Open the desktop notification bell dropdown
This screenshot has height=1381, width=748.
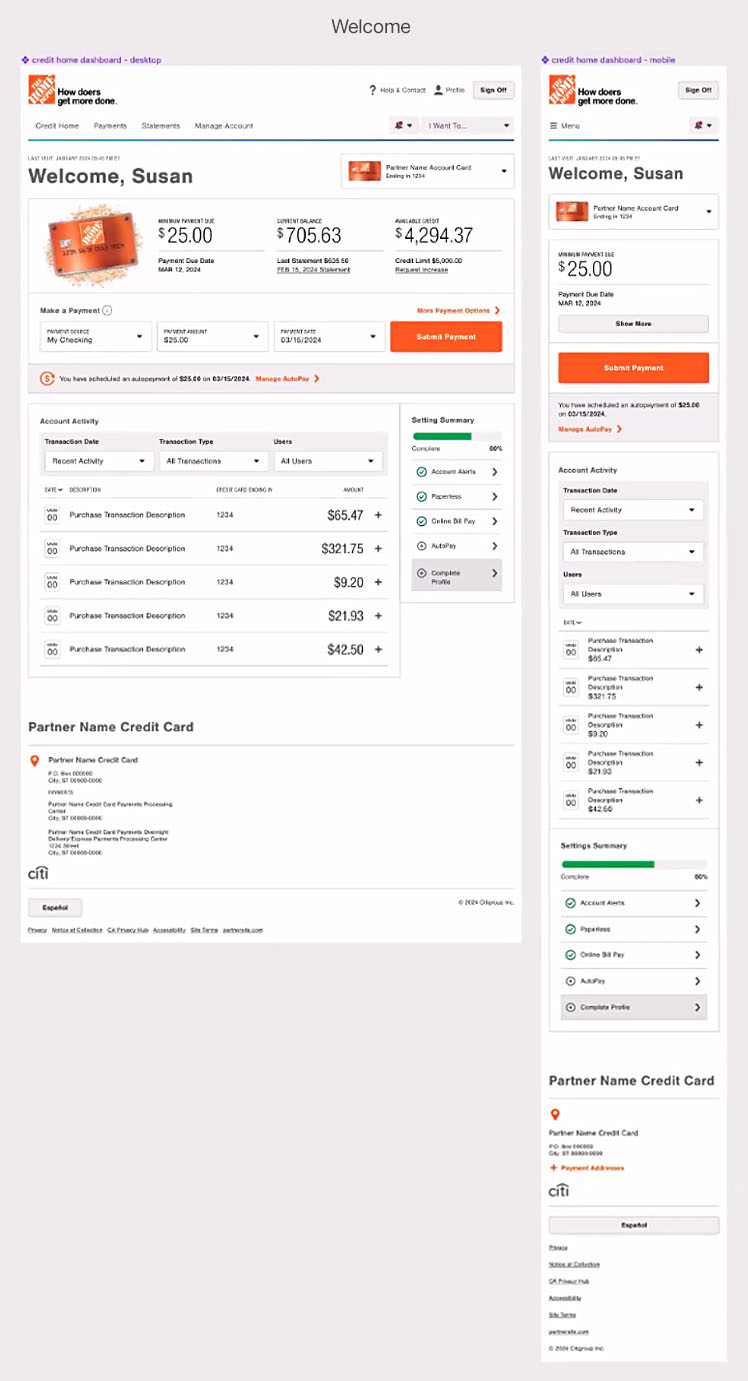pos(404,126)
